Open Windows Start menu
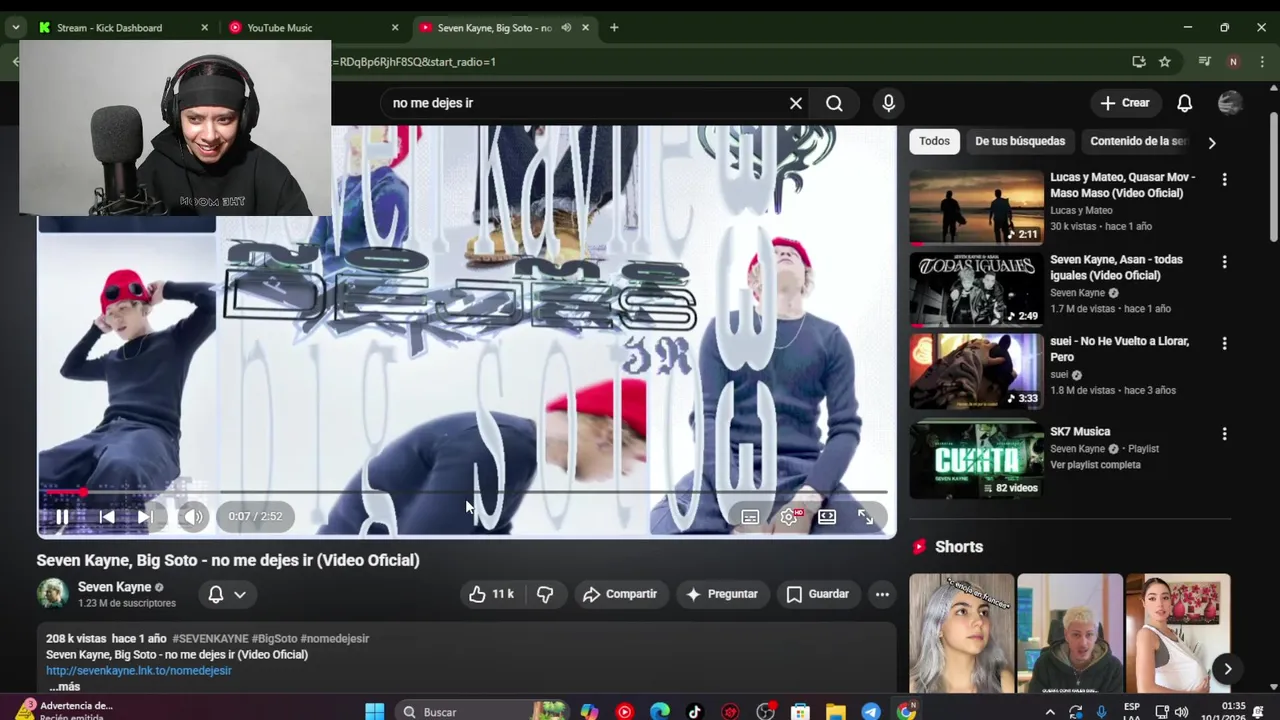This screenshot has height=720, width=1280. tap(375, 712)
